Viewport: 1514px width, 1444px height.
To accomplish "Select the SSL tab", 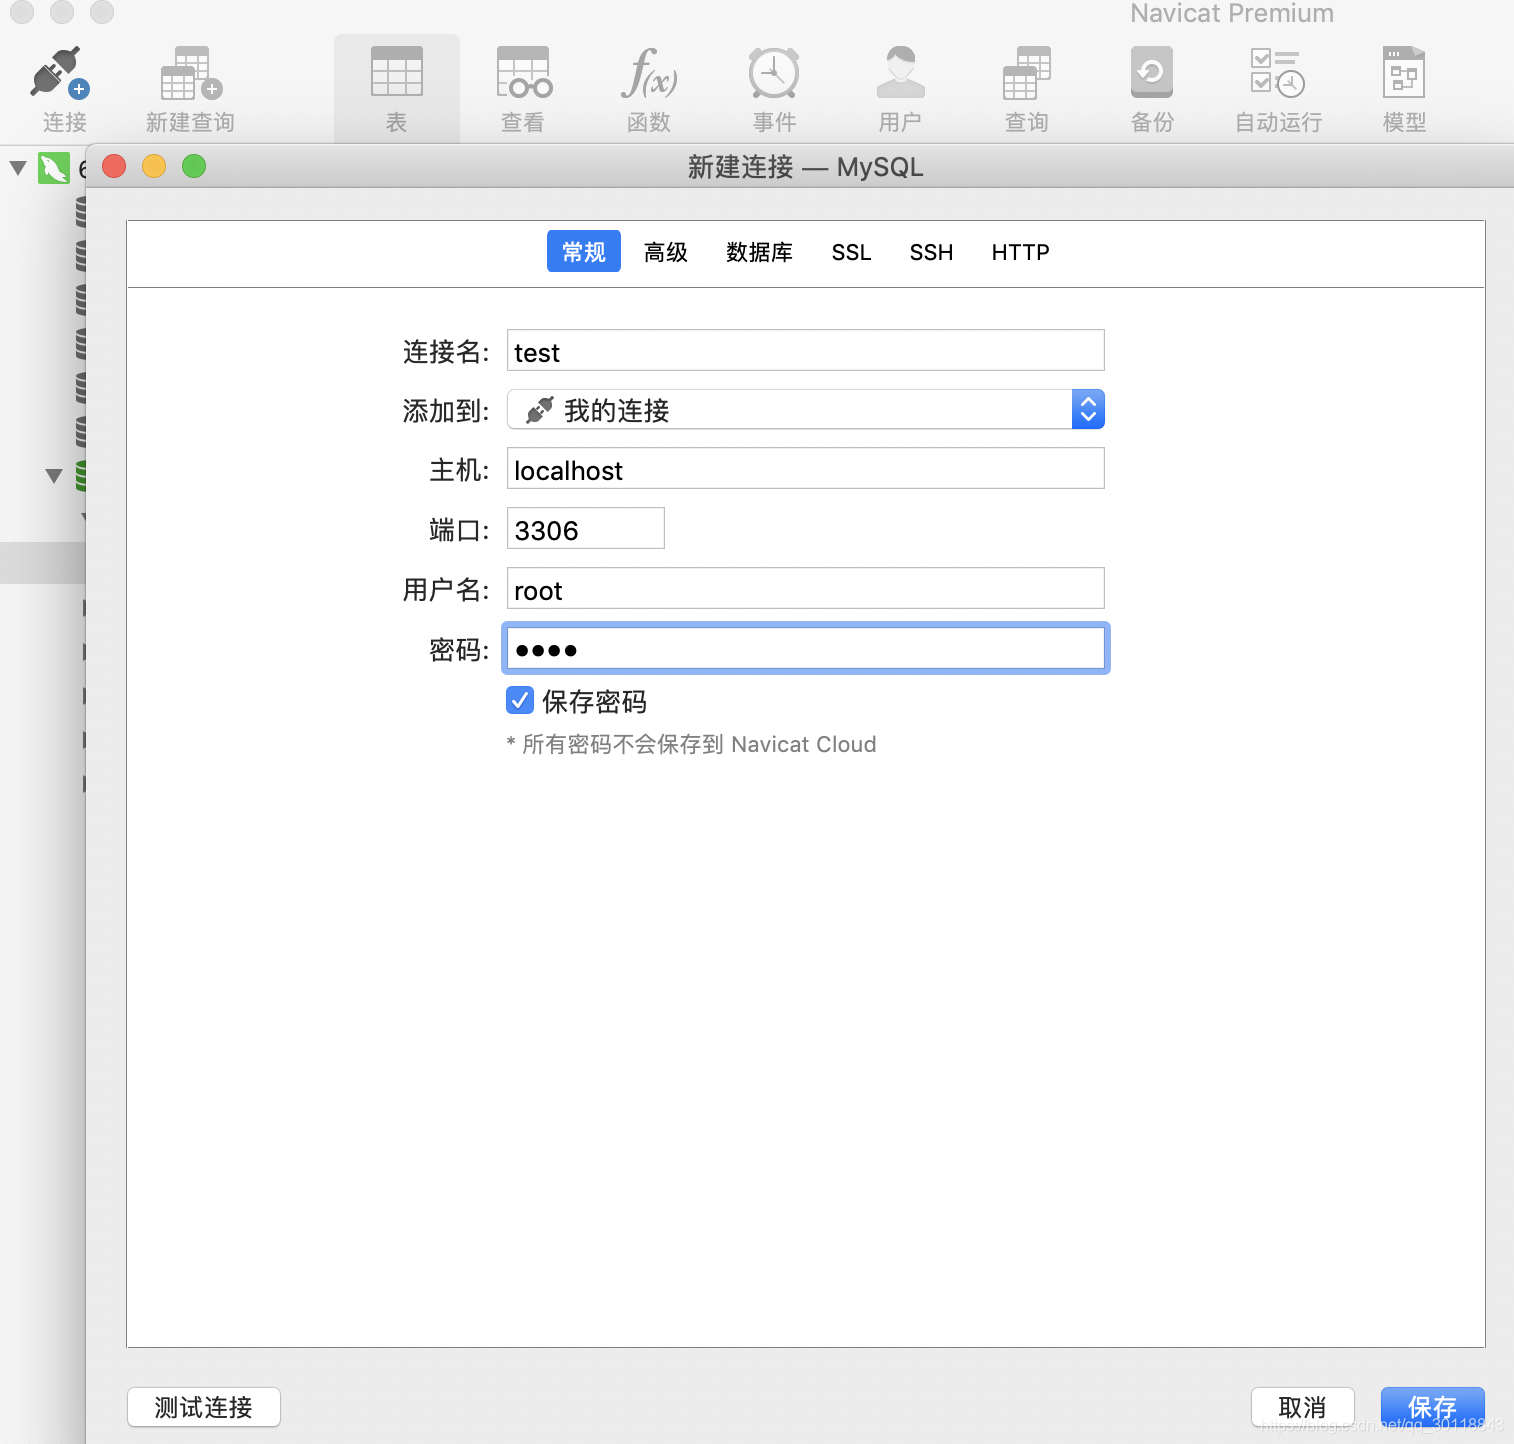I will pos(852,252).
